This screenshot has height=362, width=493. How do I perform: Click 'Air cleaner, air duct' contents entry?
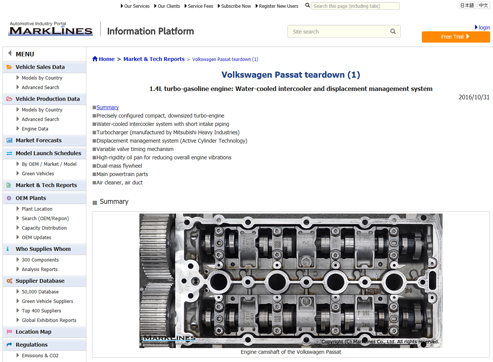coord(119,182)
